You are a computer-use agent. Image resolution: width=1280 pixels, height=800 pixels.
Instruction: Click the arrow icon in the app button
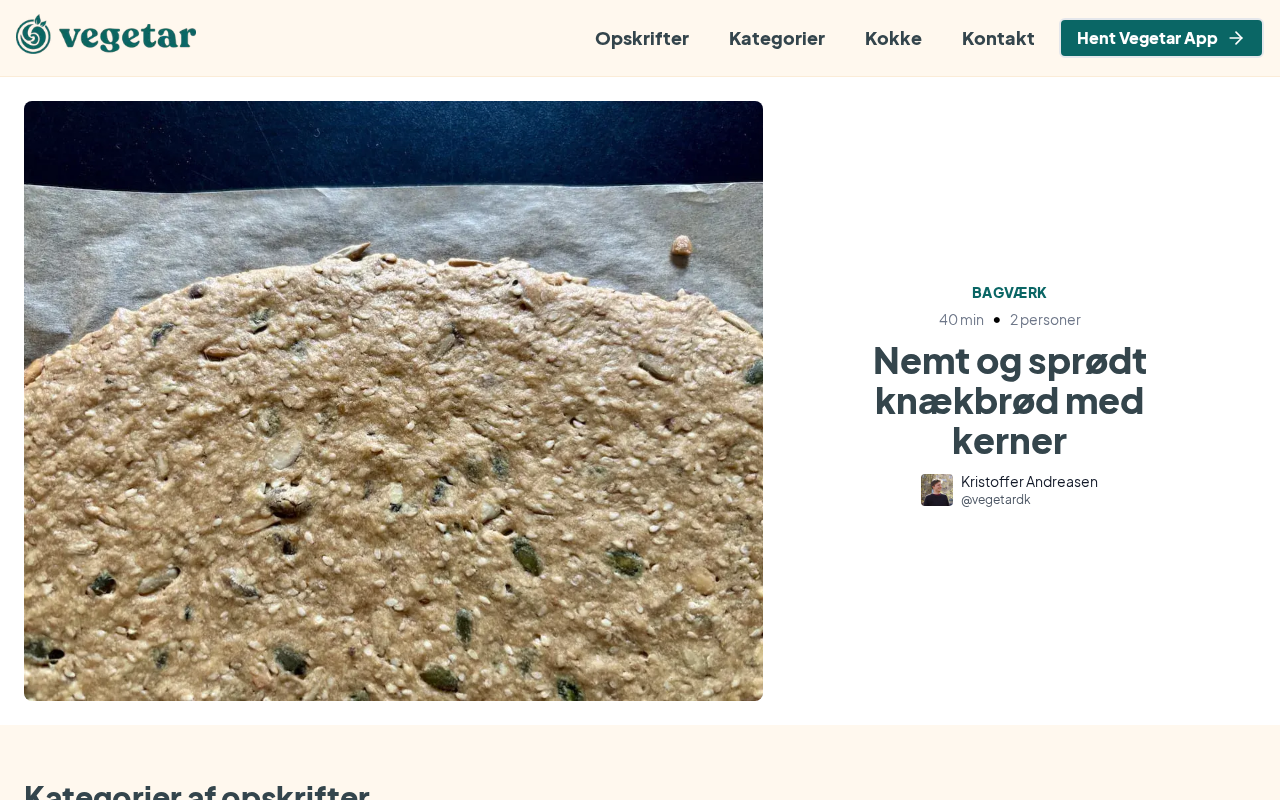[x=1236, y=38]
